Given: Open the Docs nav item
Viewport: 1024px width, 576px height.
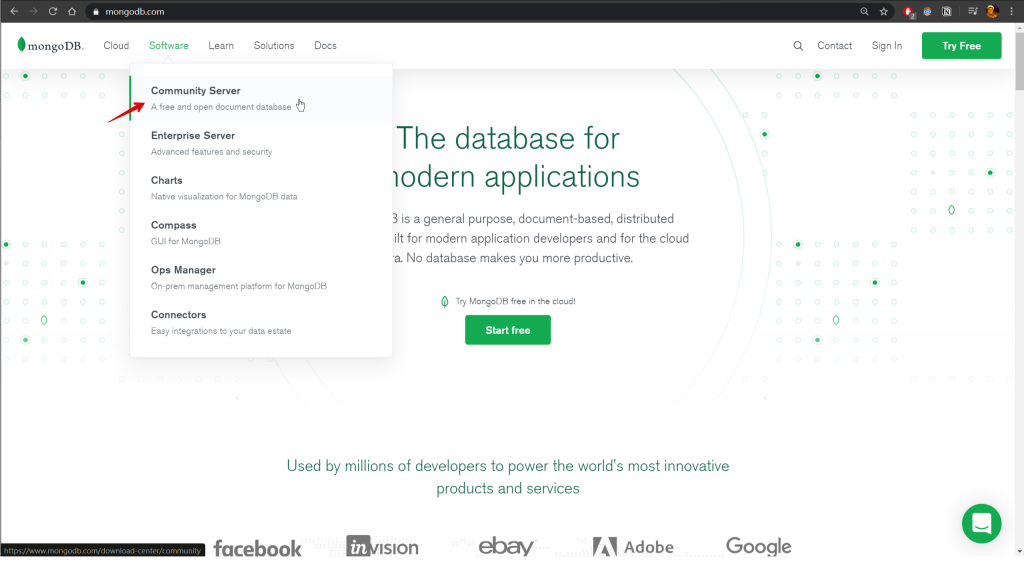Looking at the screenshot, I should coord(325,46).
